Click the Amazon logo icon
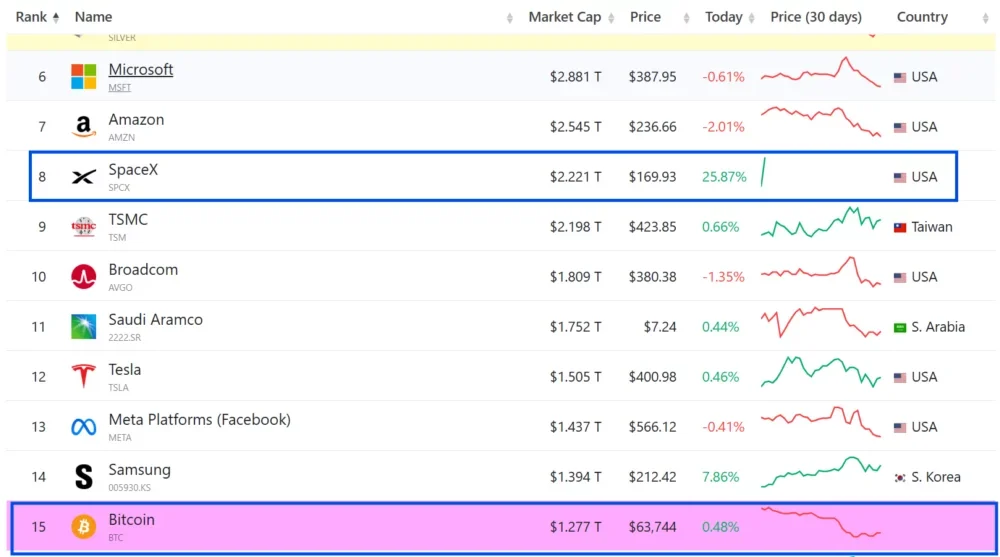This screenshot has width=1000, height=557. (84, 127)
